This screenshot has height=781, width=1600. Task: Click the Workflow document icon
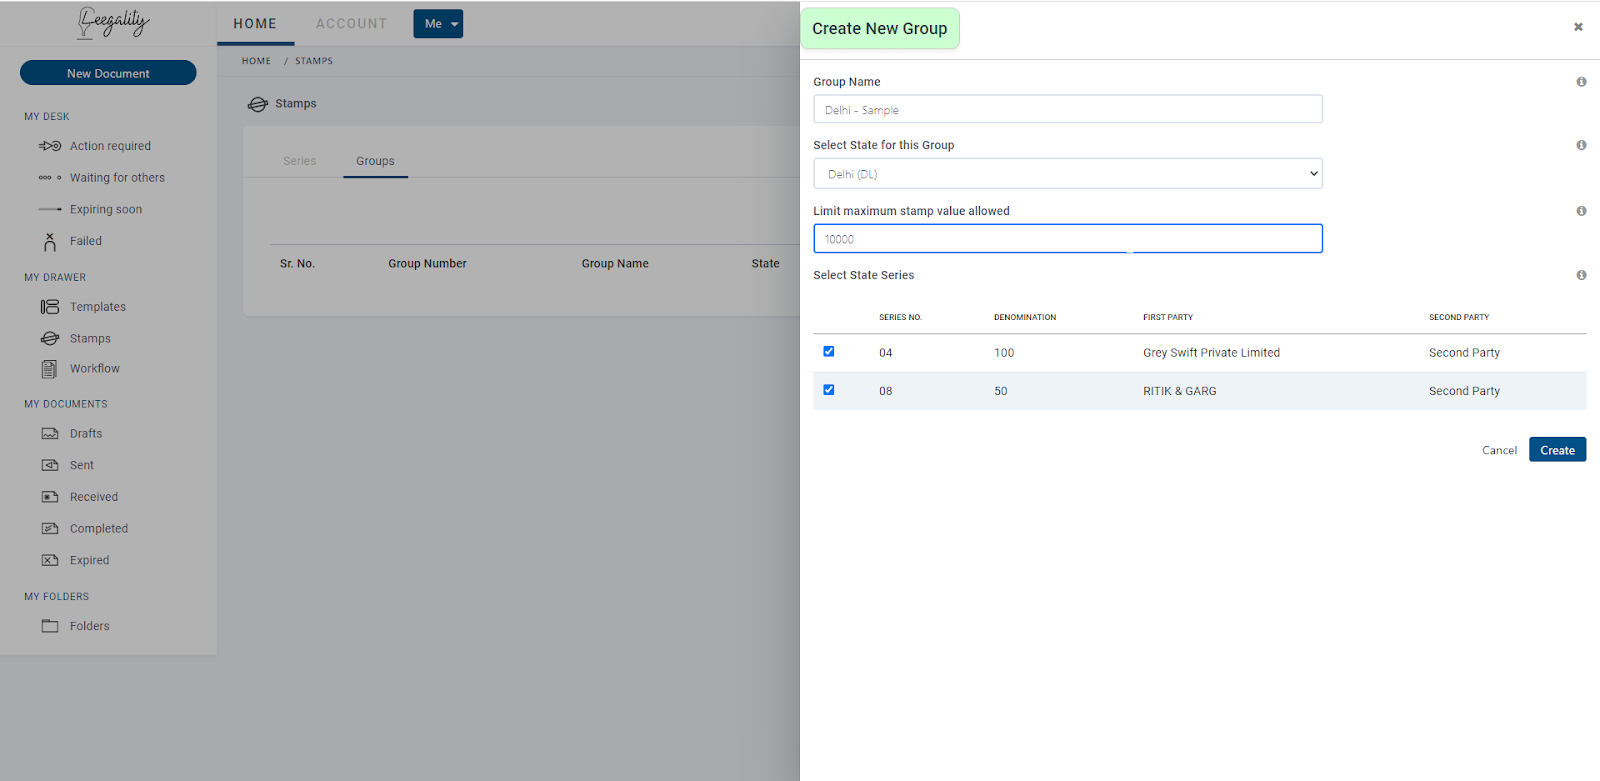[49, 369]
